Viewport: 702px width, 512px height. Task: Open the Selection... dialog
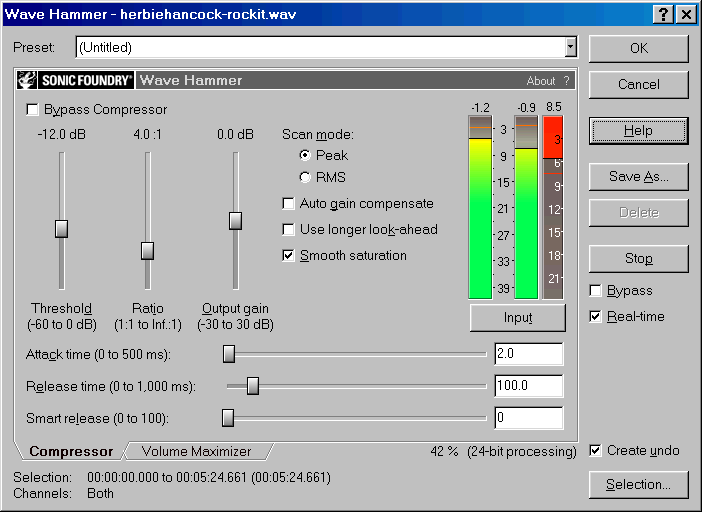click(638, 485)
